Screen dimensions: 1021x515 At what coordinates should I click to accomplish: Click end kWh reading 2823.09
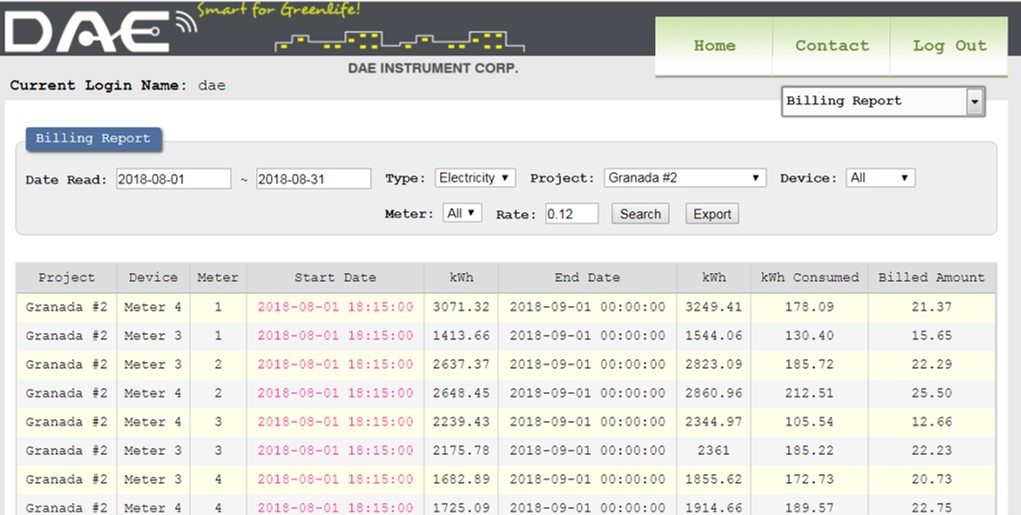pos(714,364)
